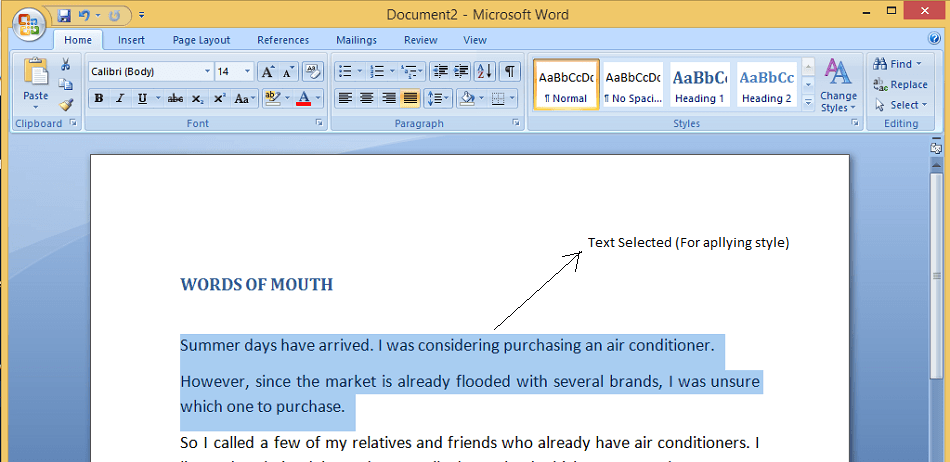Screen dimensions: 950x462
Task: Click the Replace button
Action: pyautogui.click(x=900, y=85)
